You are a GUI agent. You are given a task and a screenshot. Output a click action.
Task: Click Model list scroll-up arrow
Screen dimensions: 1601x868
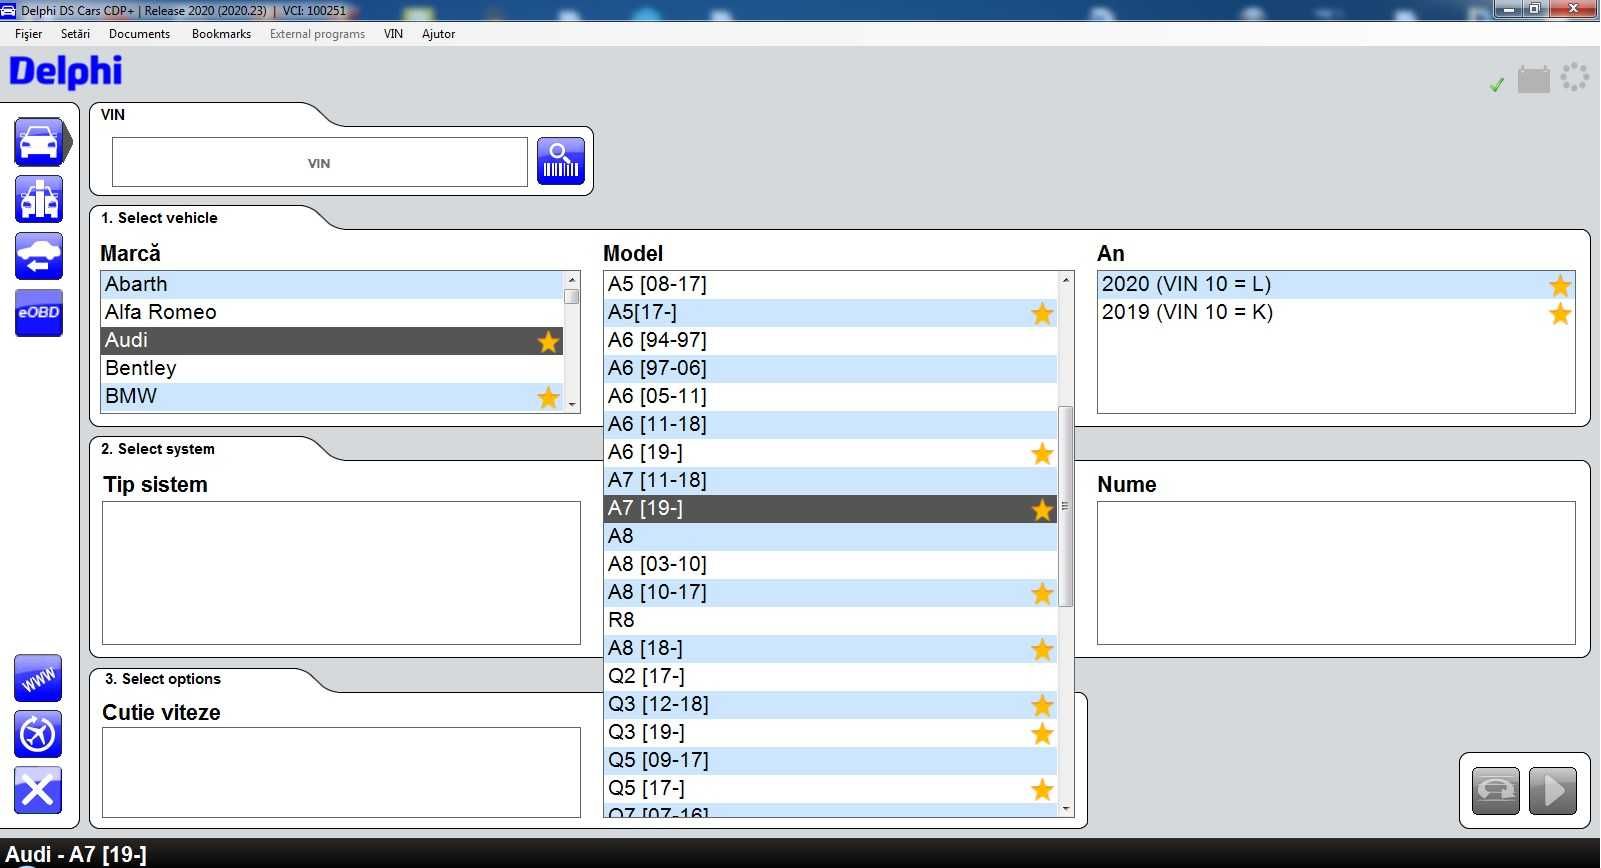(1066, 279)
